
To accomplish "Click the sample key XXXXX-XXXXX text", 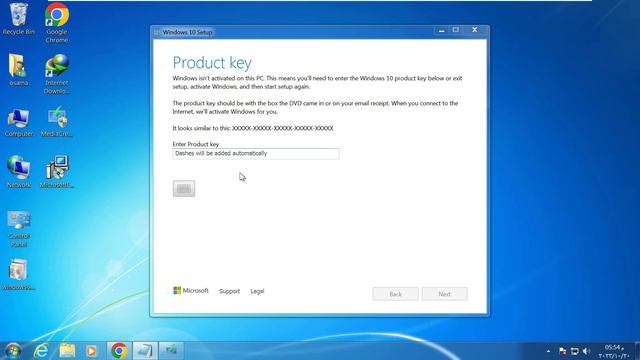I will click(282, 128).
